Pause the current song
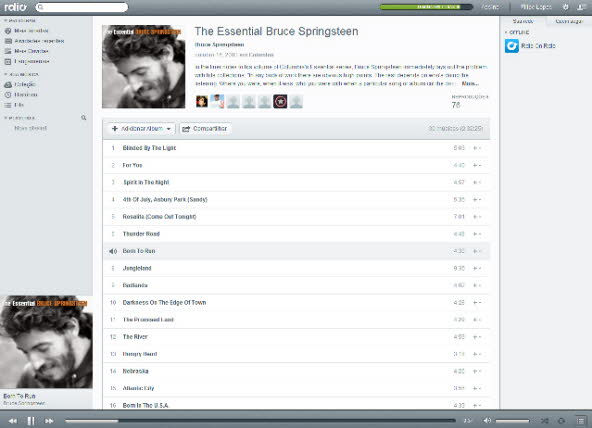This screenshot has width=592, height=428. [x=31, y=421]
